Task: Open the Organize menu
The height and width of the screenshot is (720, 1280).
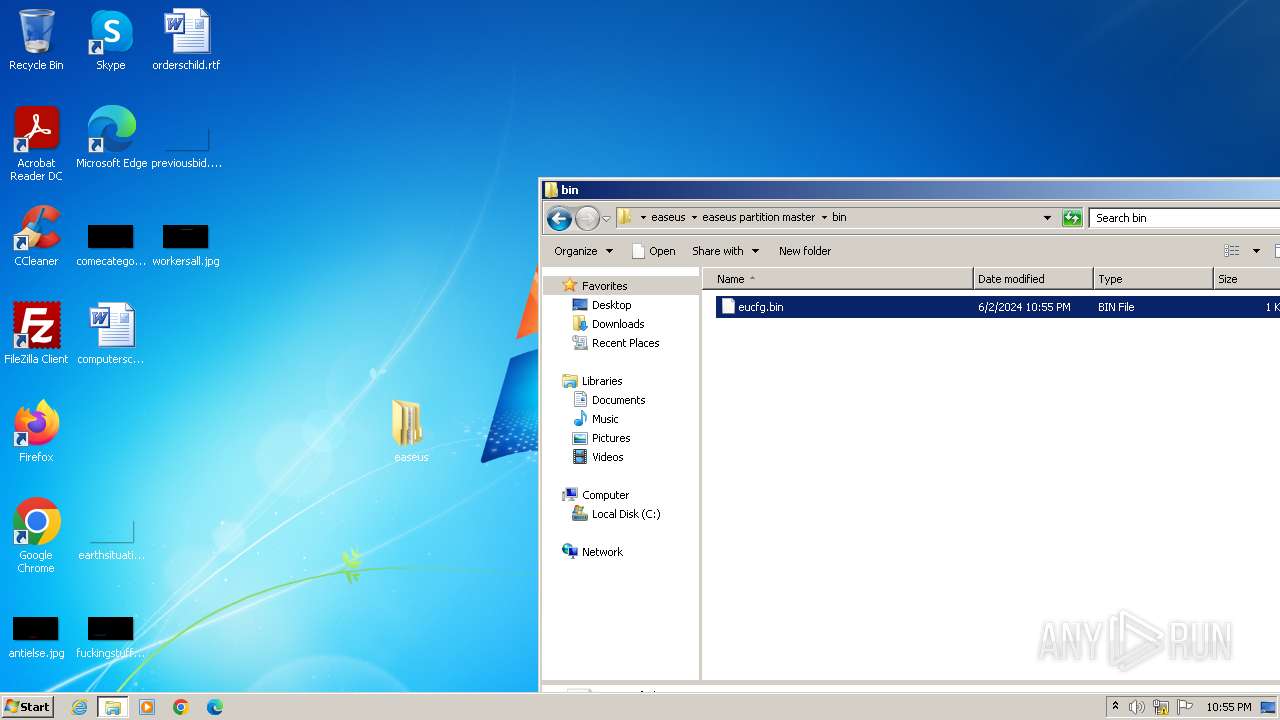Action: point(583,251)
